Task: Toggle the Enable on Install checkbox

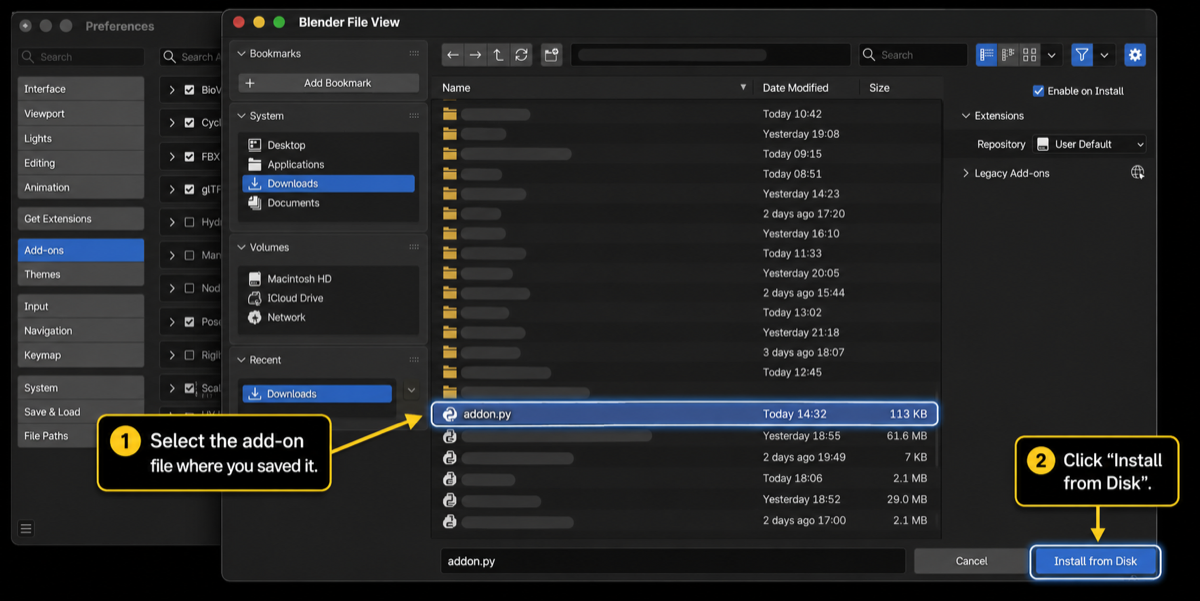Action: (x=1038, y=91)
